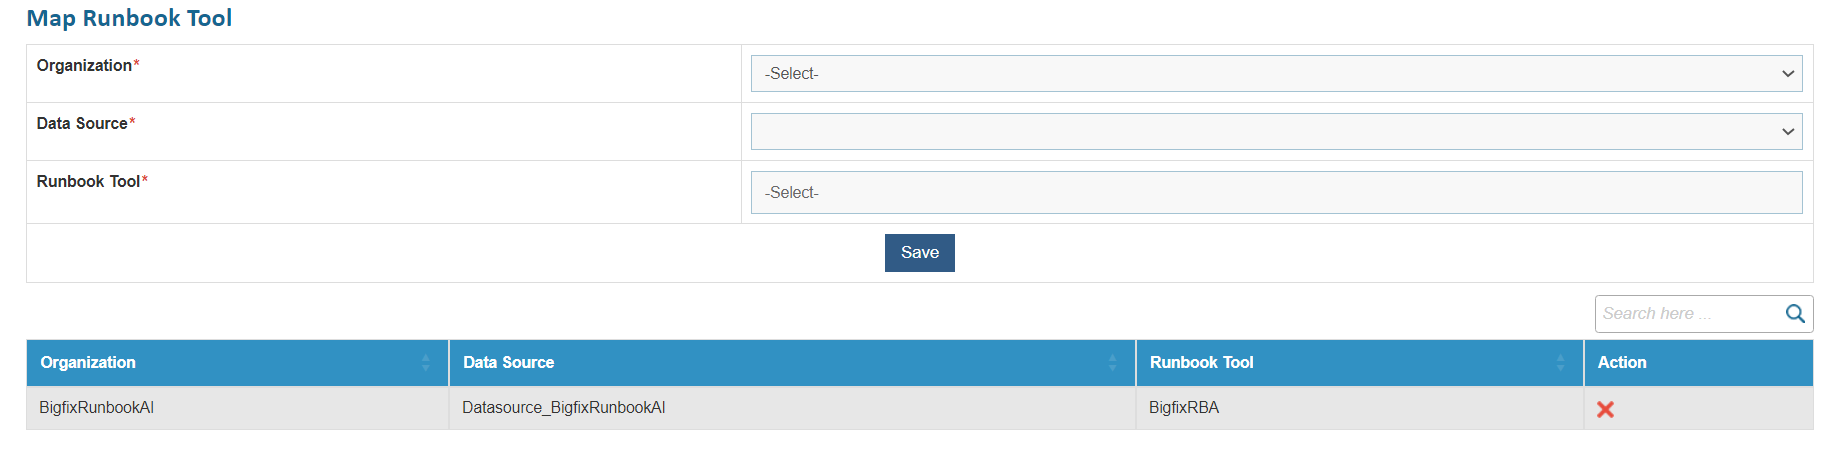Click the Data Source column header text

click(508, 363)
